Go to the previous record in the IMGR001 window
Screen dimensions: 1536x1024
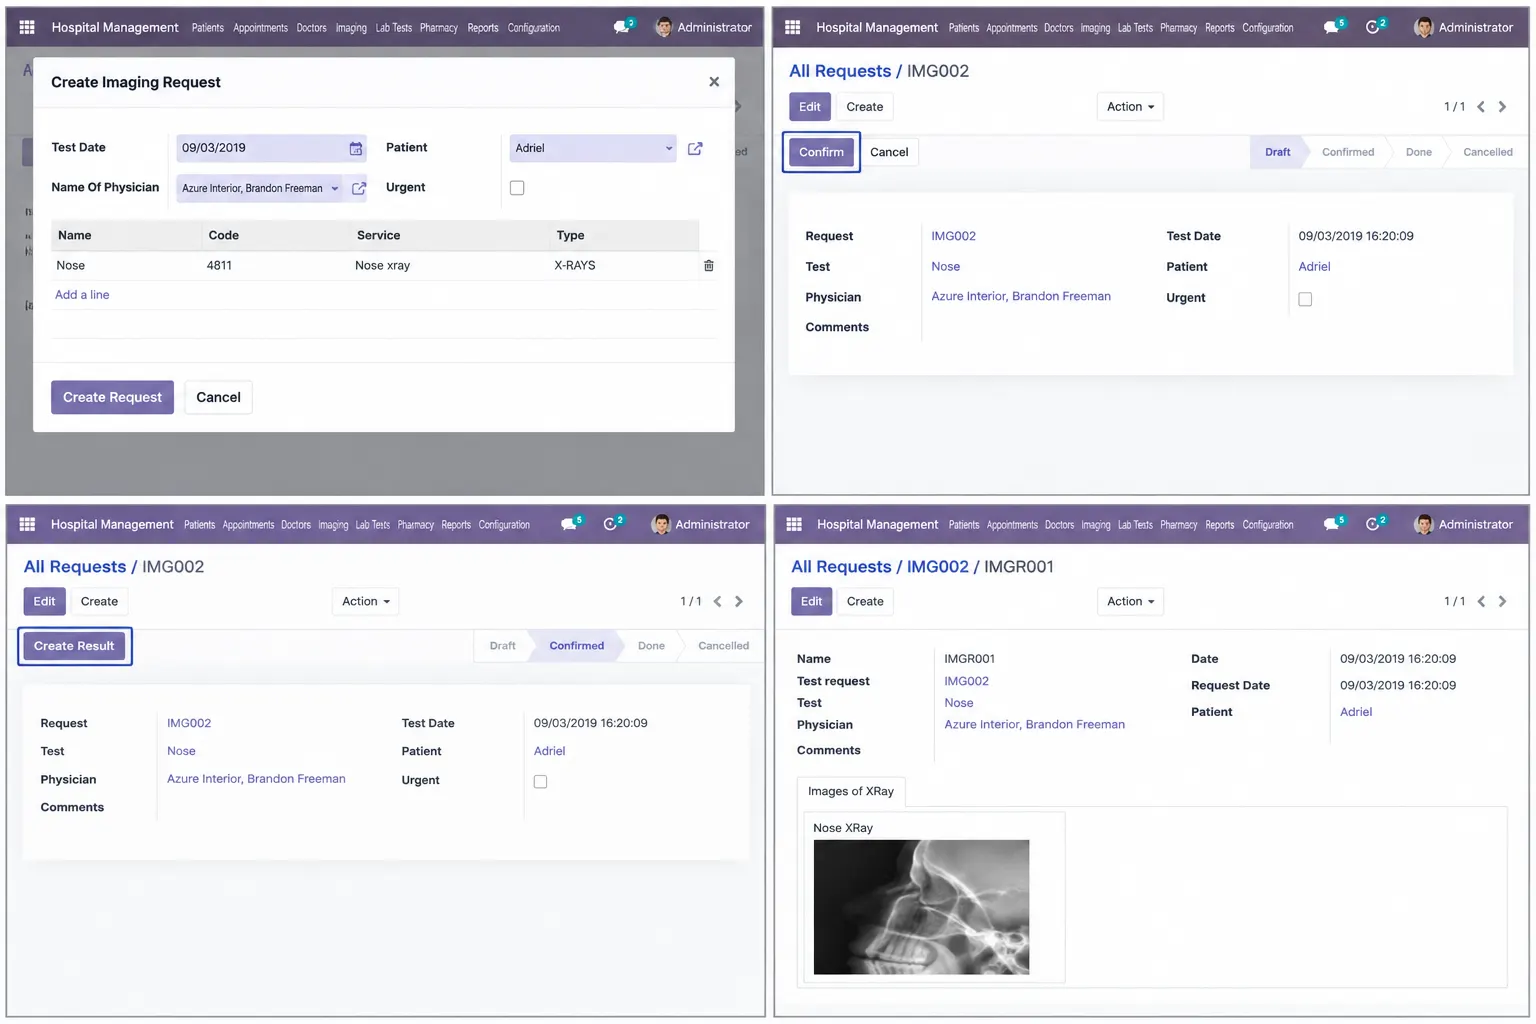tap(1481, 602)
